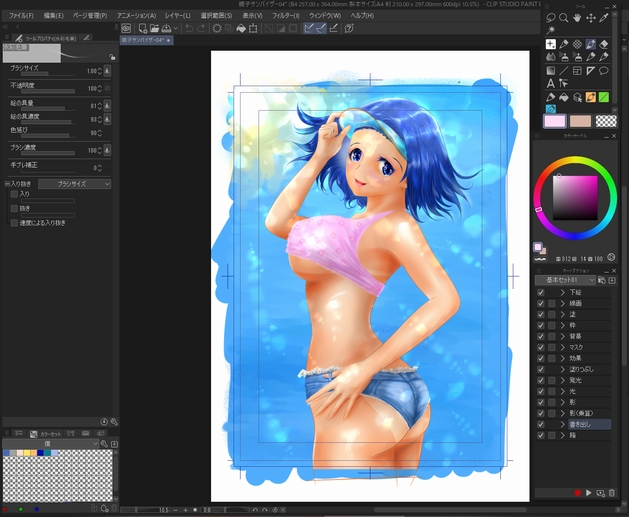Collapse the 入り抜き section
Viewport: 629px width, 517px height.
[x=7, y=184]
